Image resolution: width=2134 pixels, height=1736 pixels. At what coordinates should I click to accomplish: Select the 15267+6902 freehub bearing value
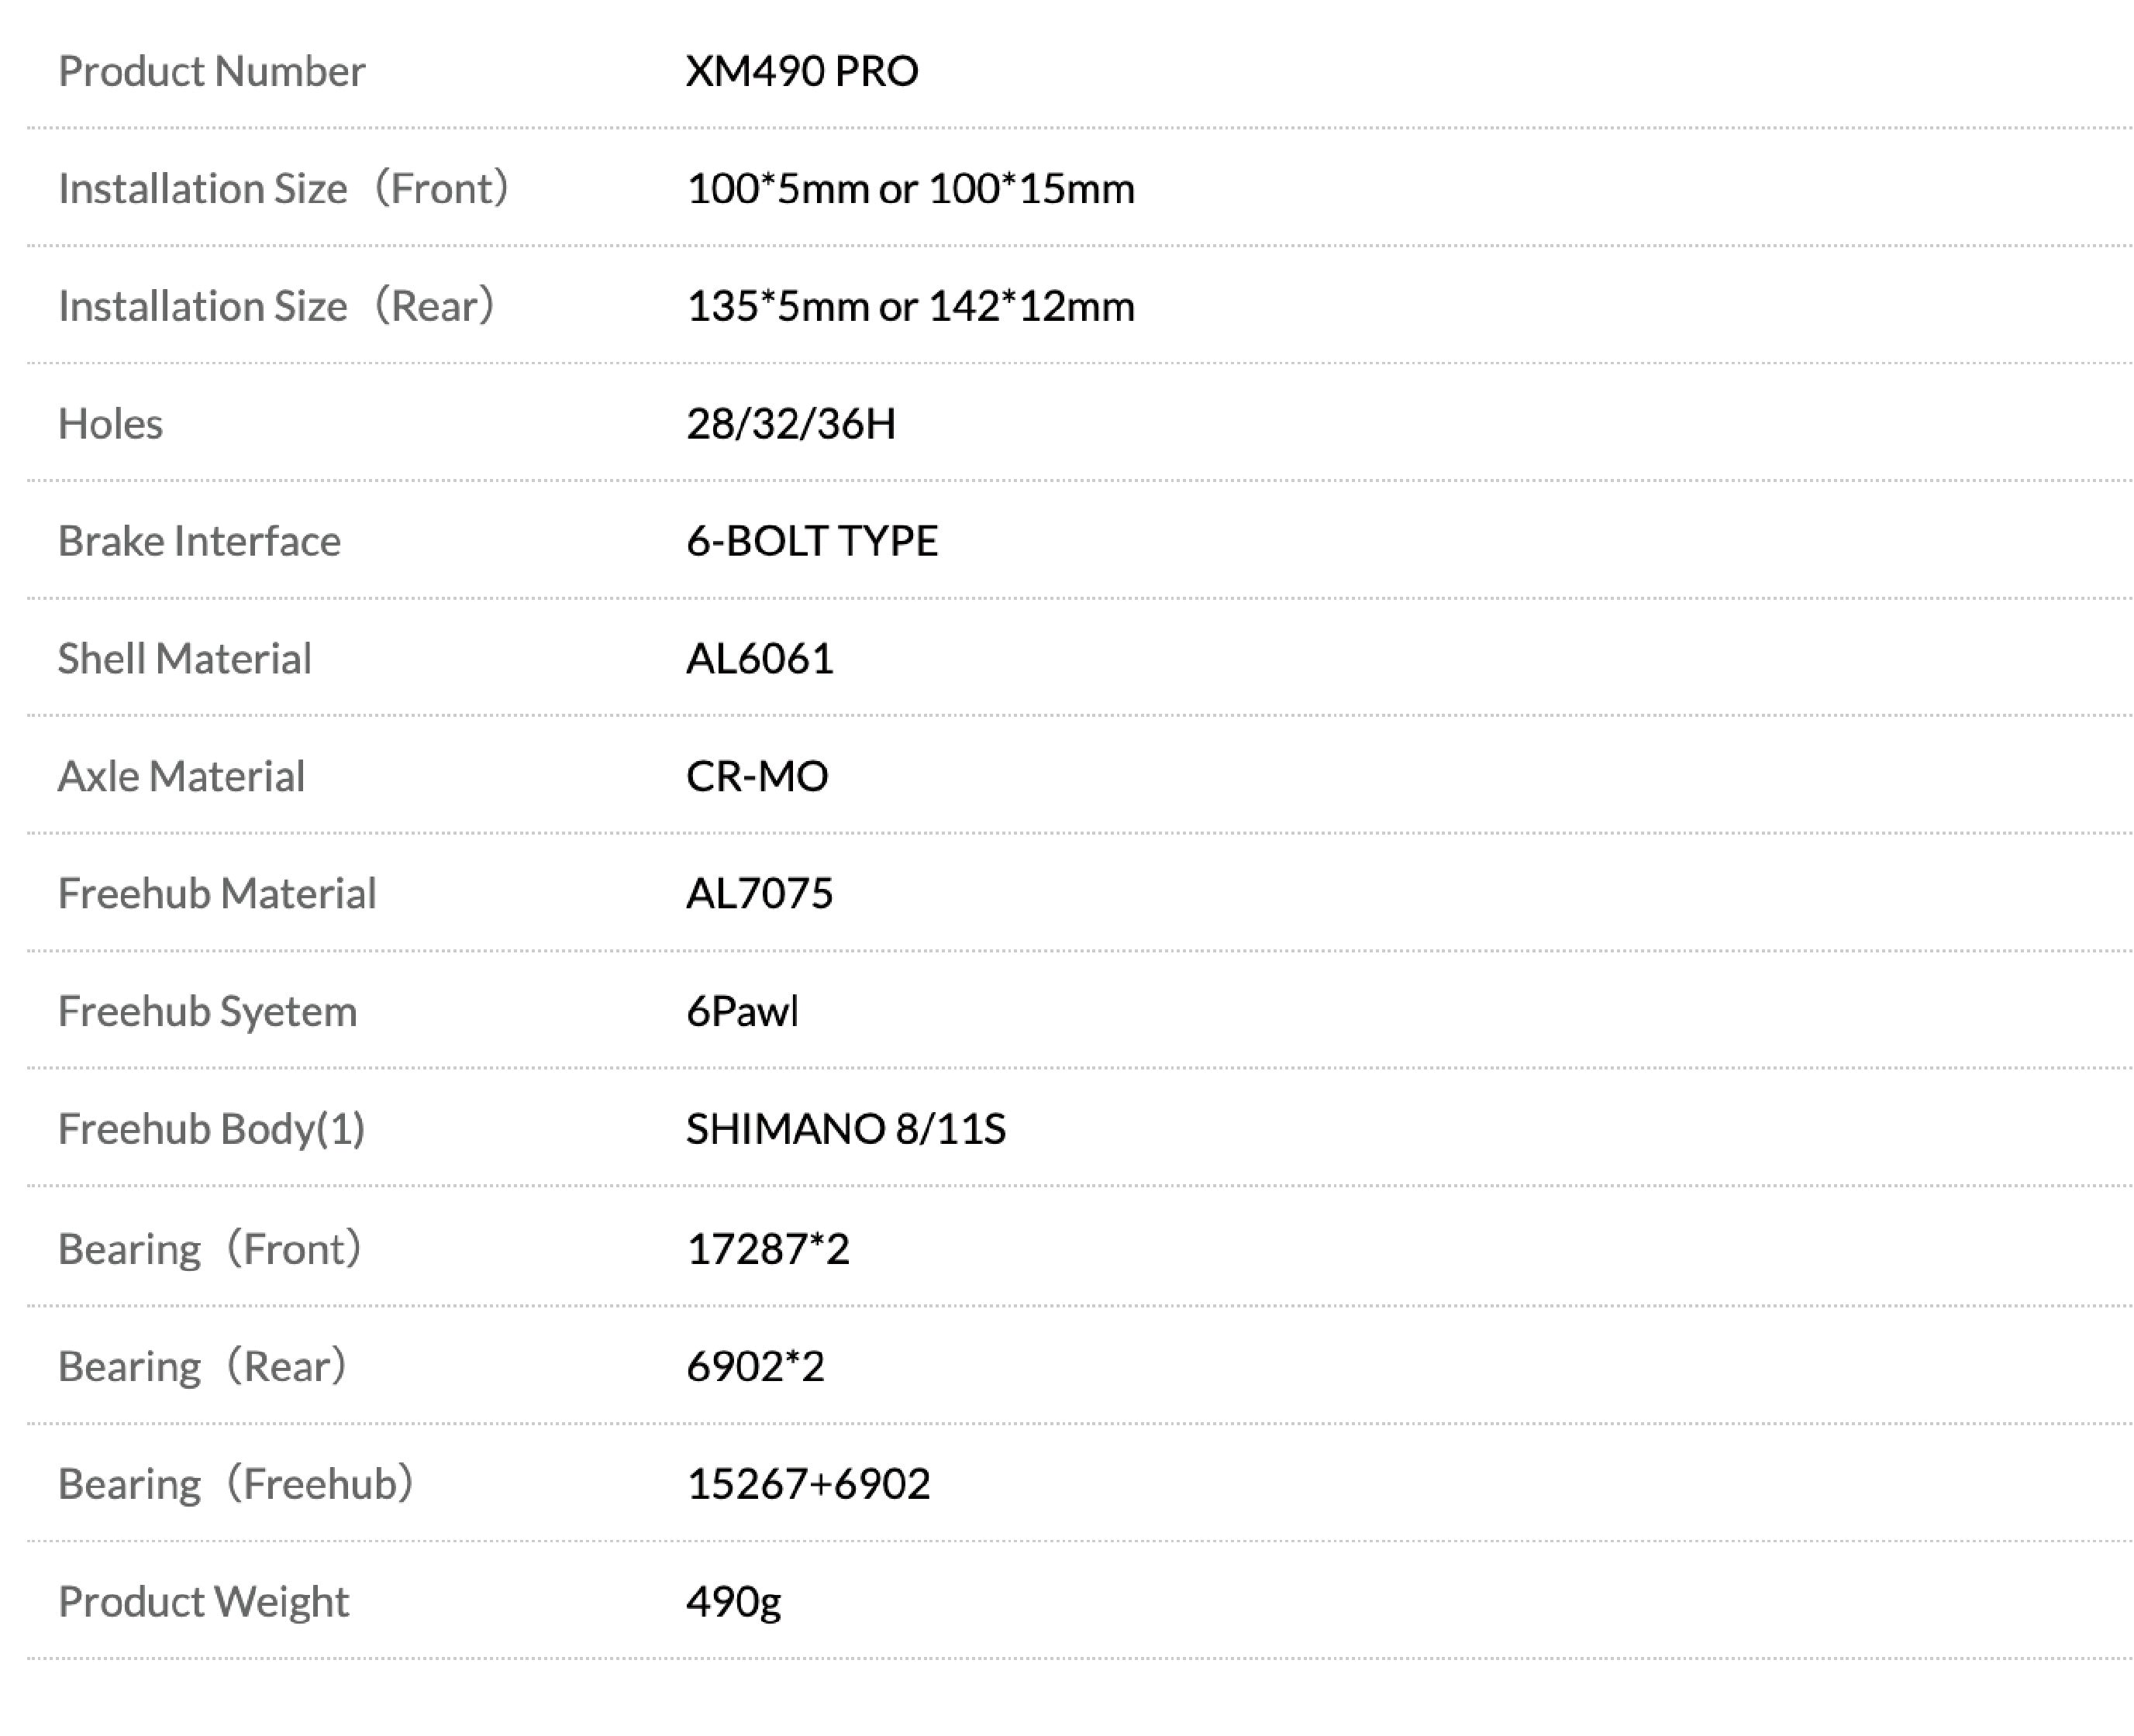pyautogui.click(x=808, y=1484)
